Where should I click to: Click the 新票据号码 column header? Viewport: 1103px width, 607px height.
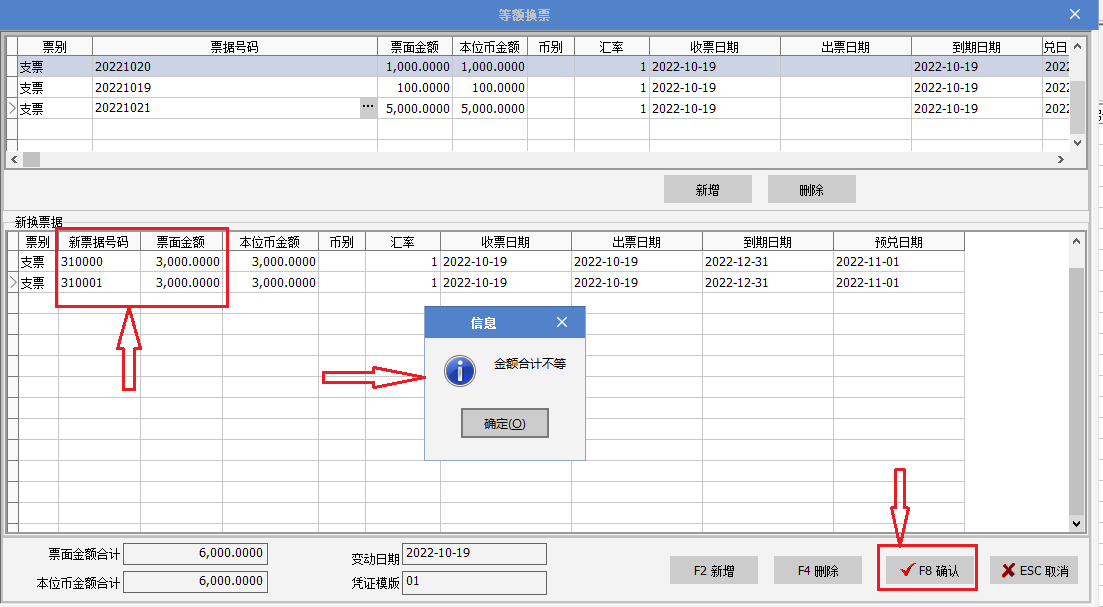(x=99, y=242)
